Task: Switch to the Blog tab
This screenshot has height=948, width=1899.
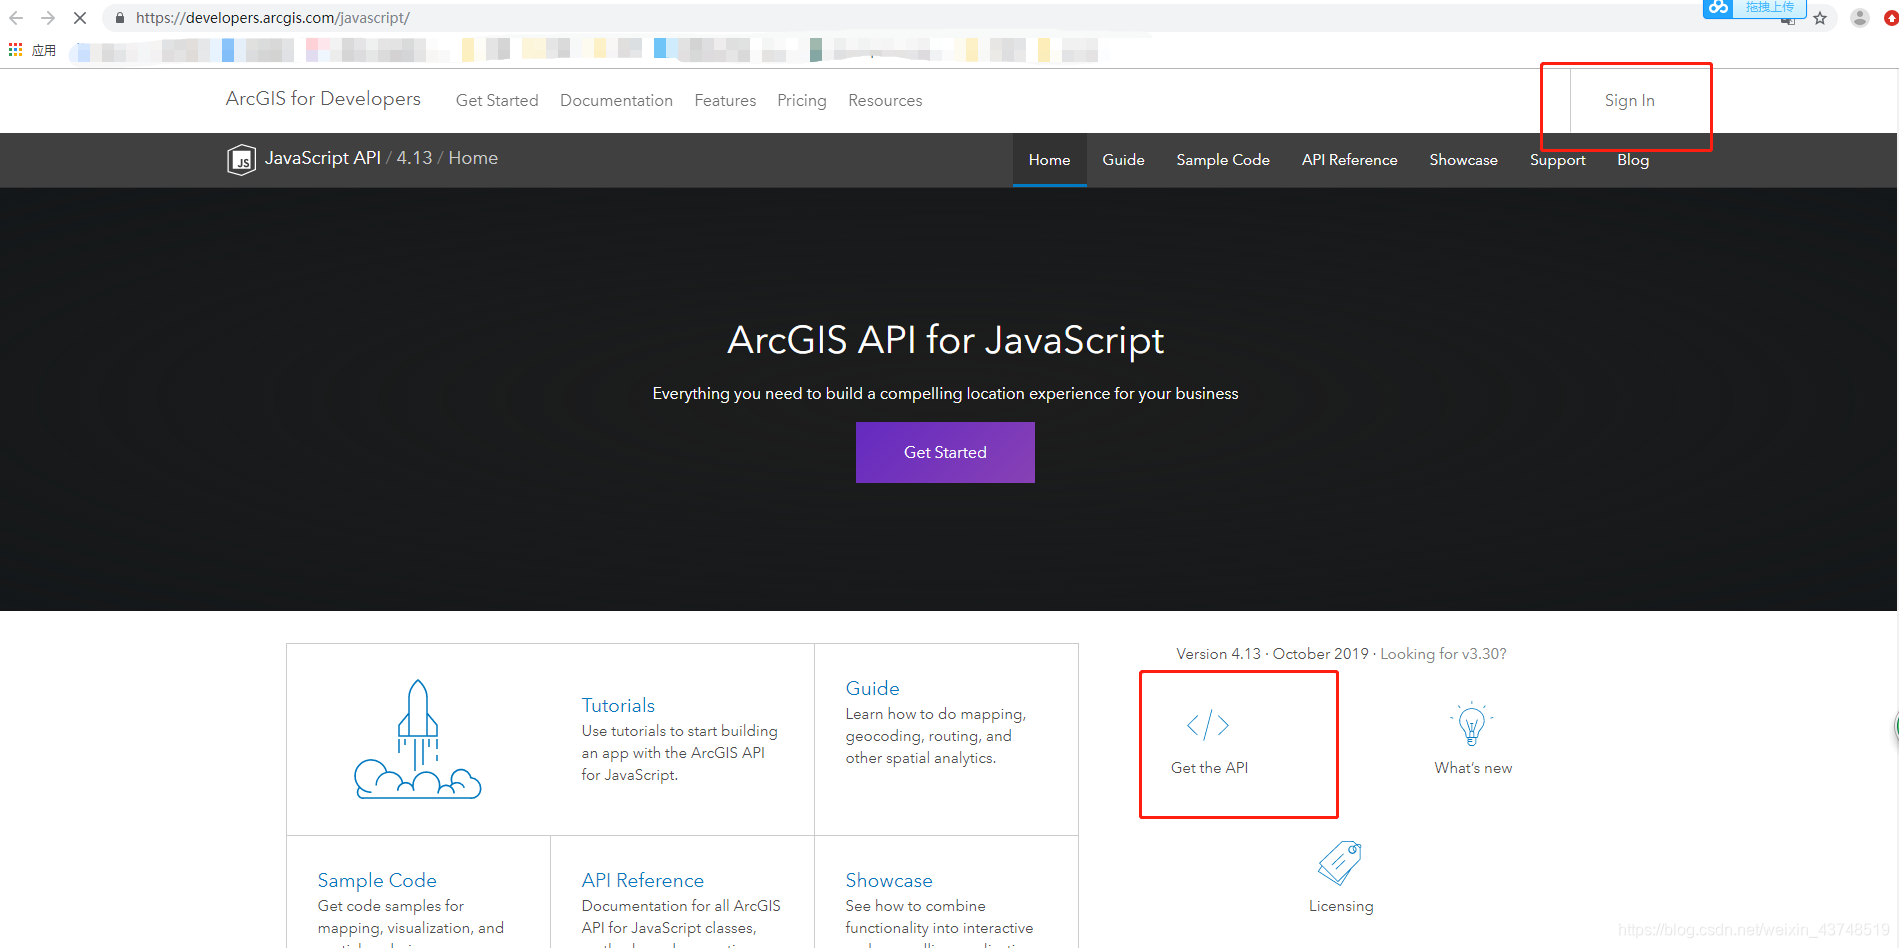Action: 1633,160
